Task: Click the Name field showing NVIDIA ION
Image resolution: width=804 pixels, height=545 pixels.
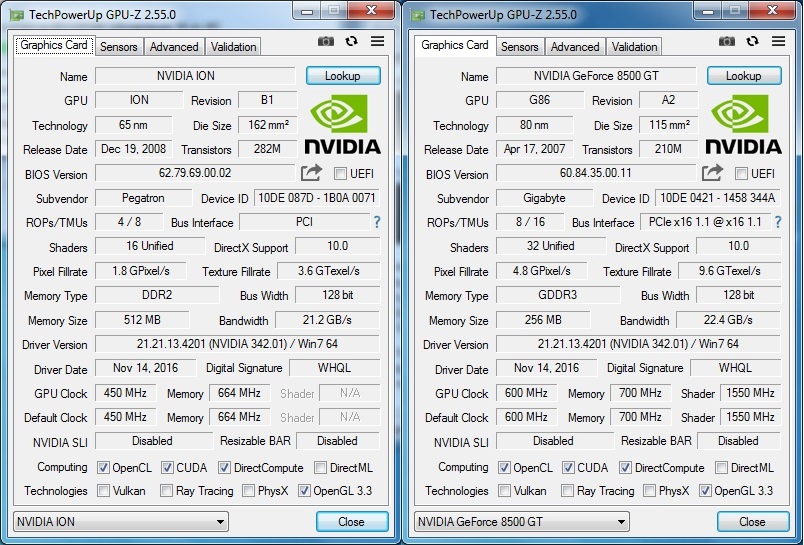Action: point(195,76)
